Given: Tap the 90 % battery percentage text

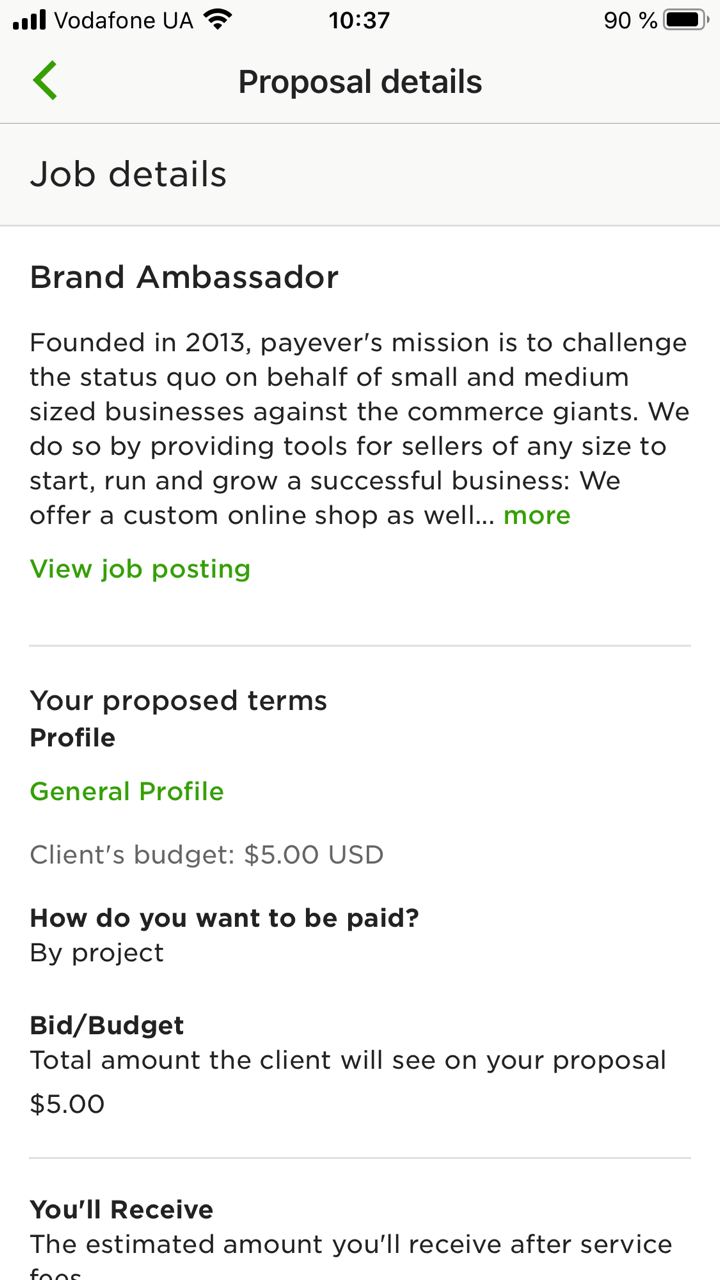Looking at the screenshot, I should (630, 20).
